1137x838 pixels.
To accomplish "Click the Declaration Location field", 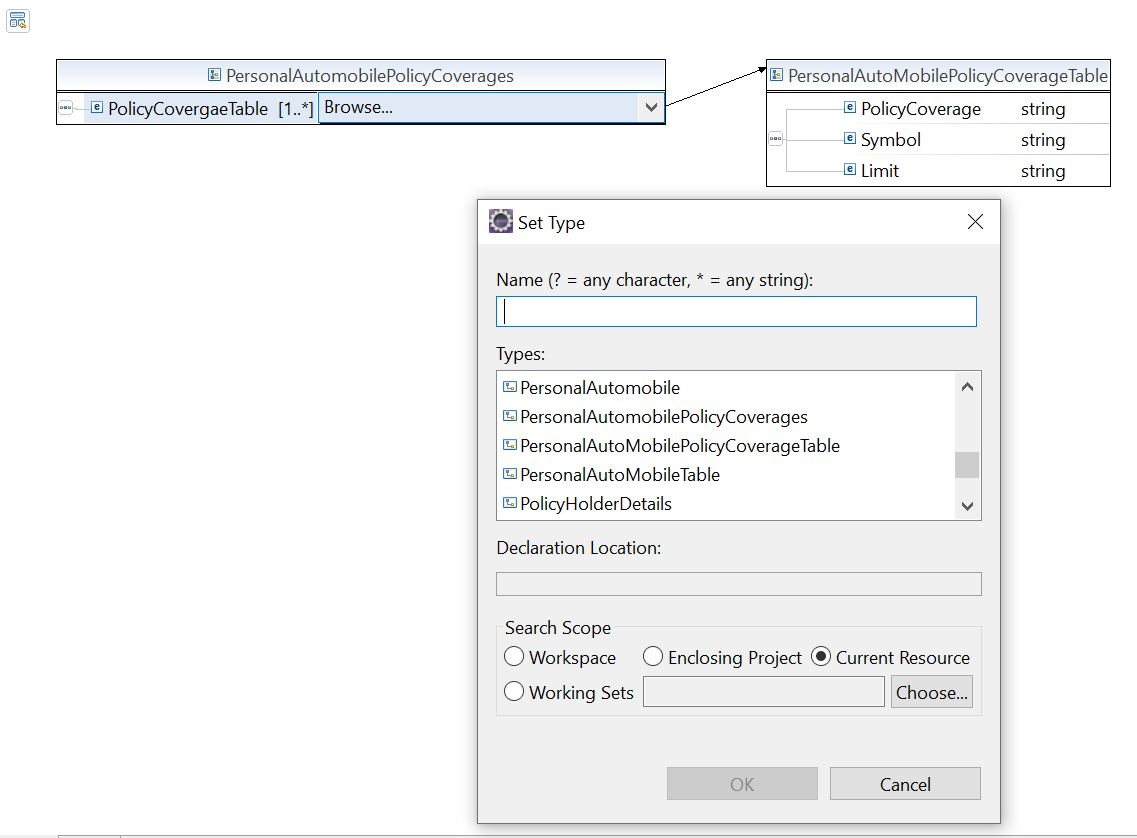I will [738, 584].
